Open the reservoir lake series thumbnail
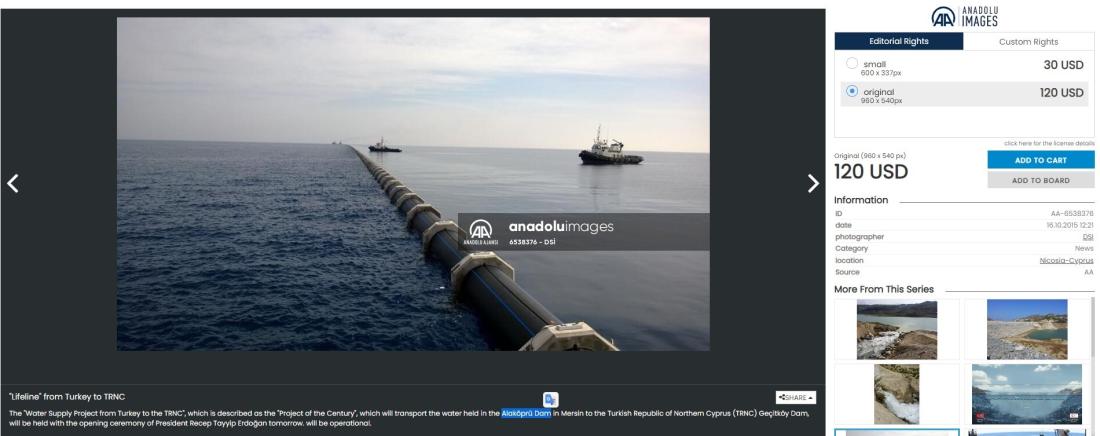1100x436 pixels. (897, 328)
